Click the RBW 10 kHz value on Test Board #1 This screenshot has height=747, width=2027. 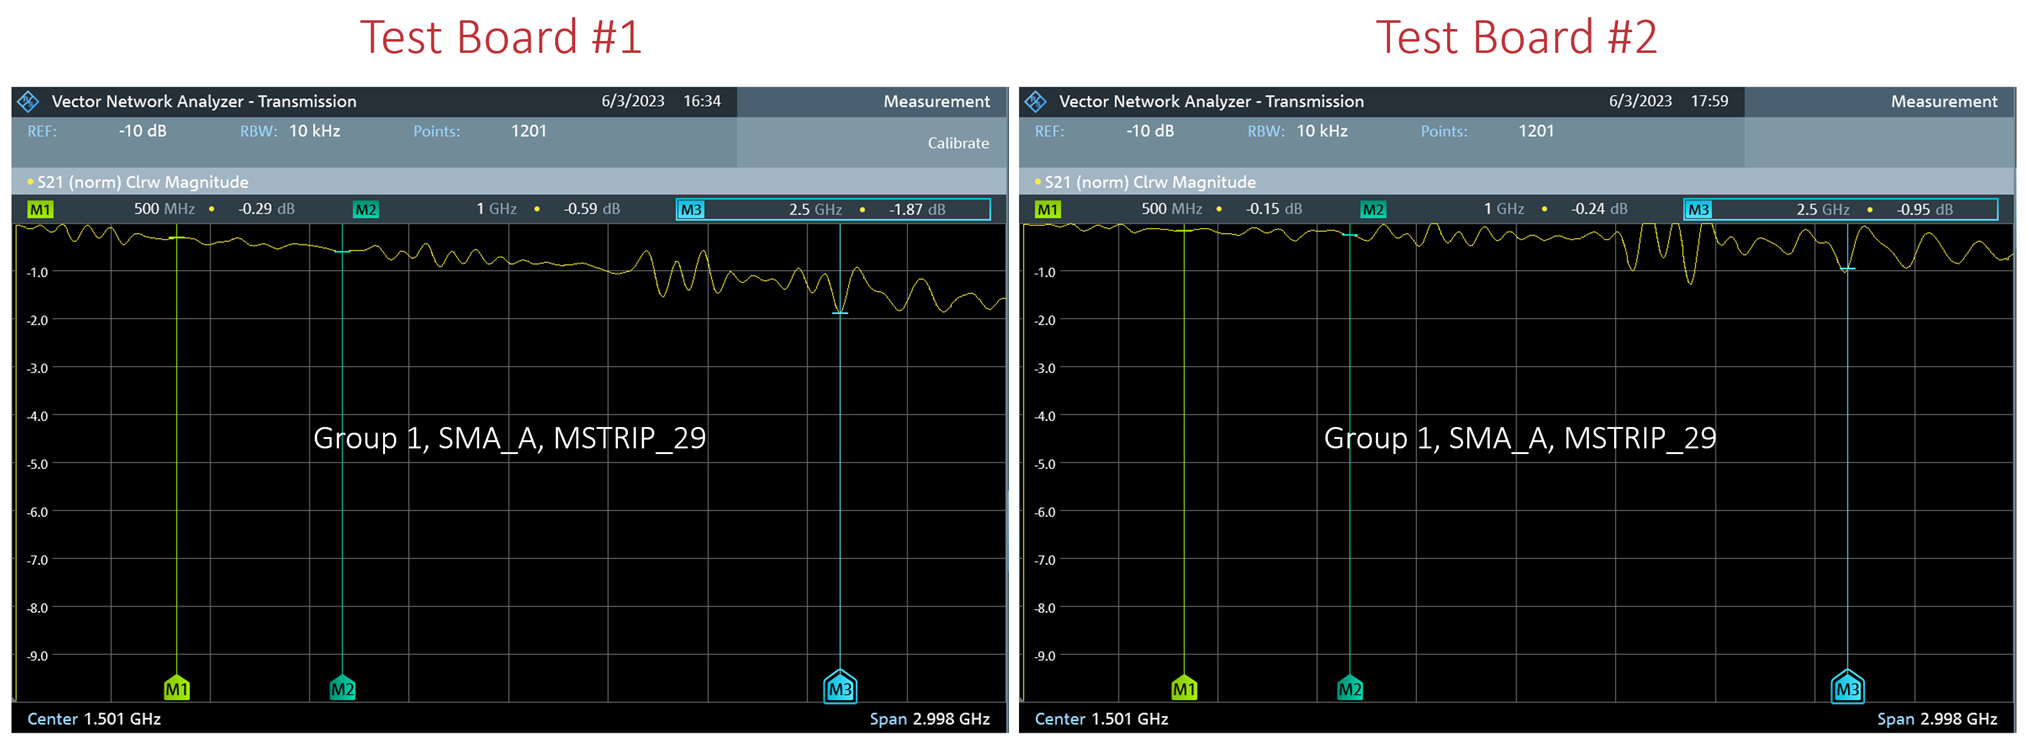pyautogui.click(x=315, y=131)
